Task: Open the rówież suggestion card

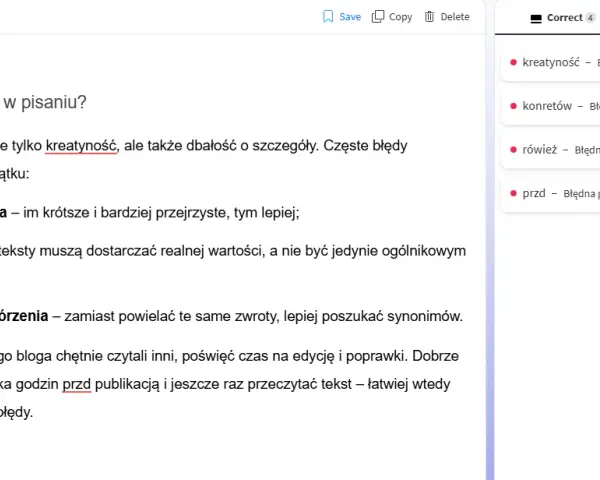Action: tap(551, 150)
